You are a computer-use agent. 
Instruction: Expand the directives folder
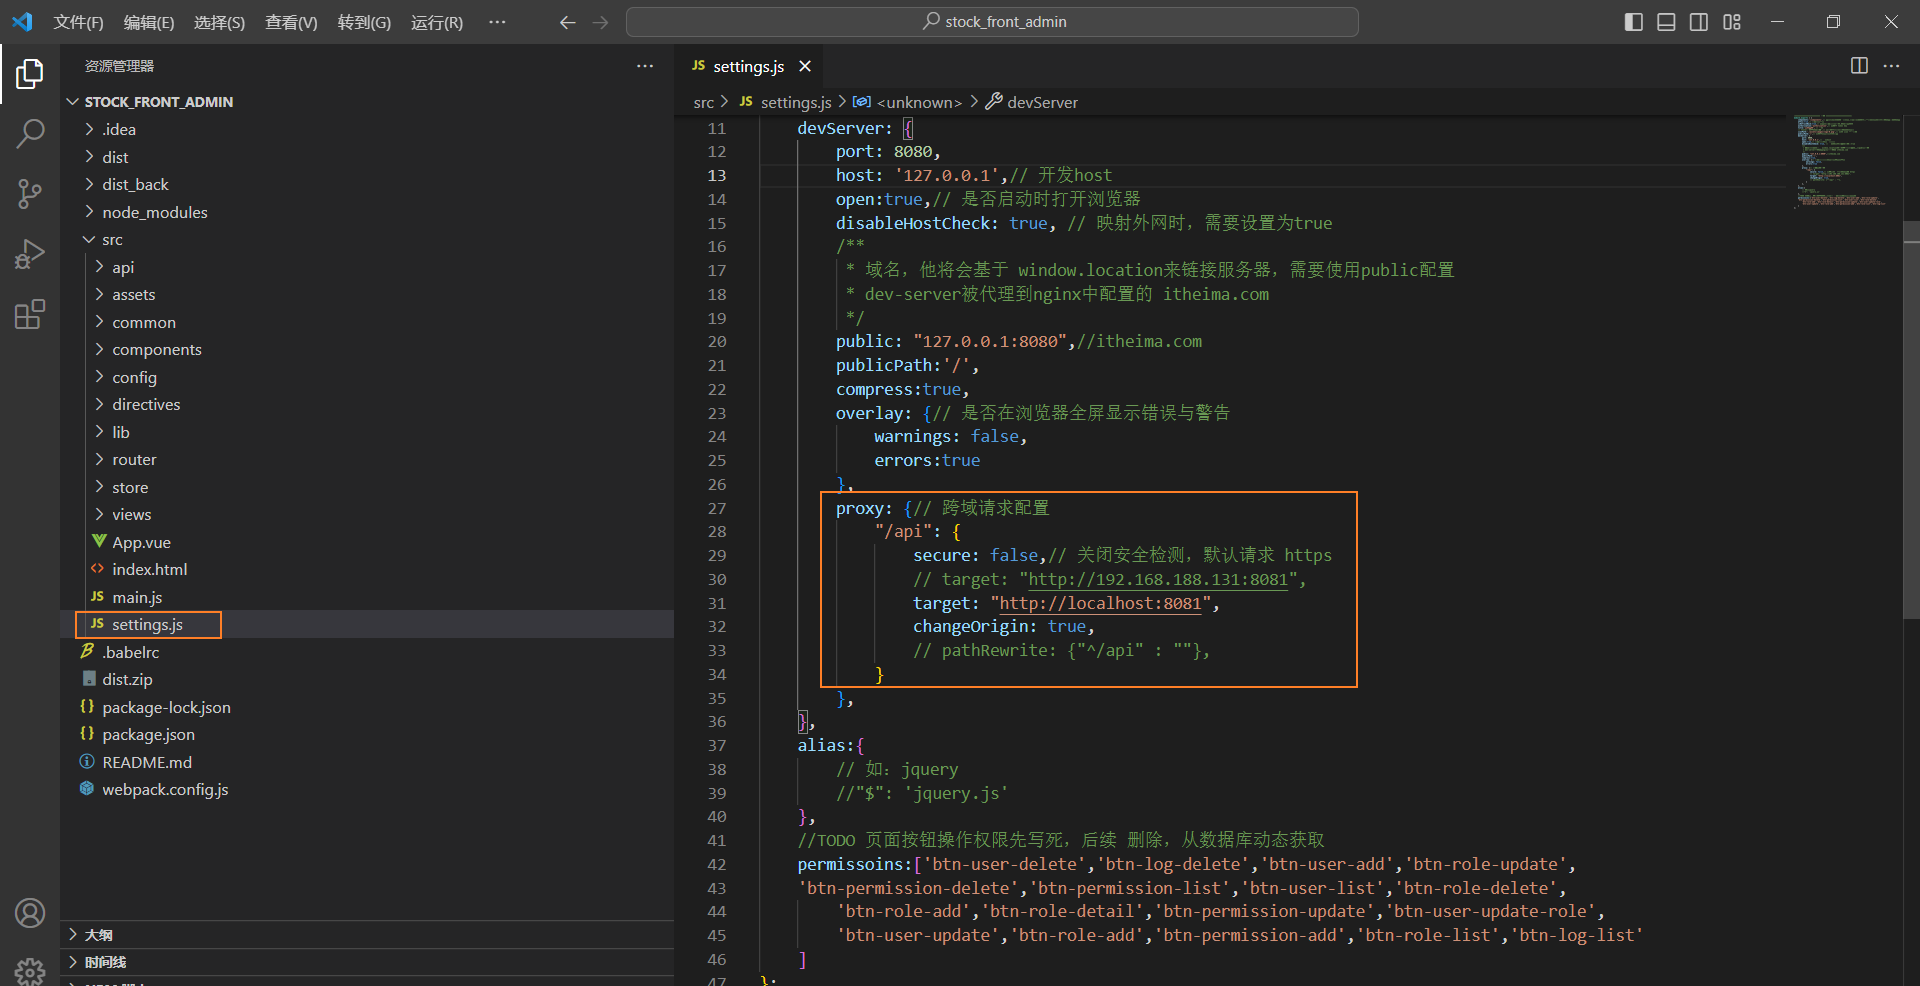367,404
